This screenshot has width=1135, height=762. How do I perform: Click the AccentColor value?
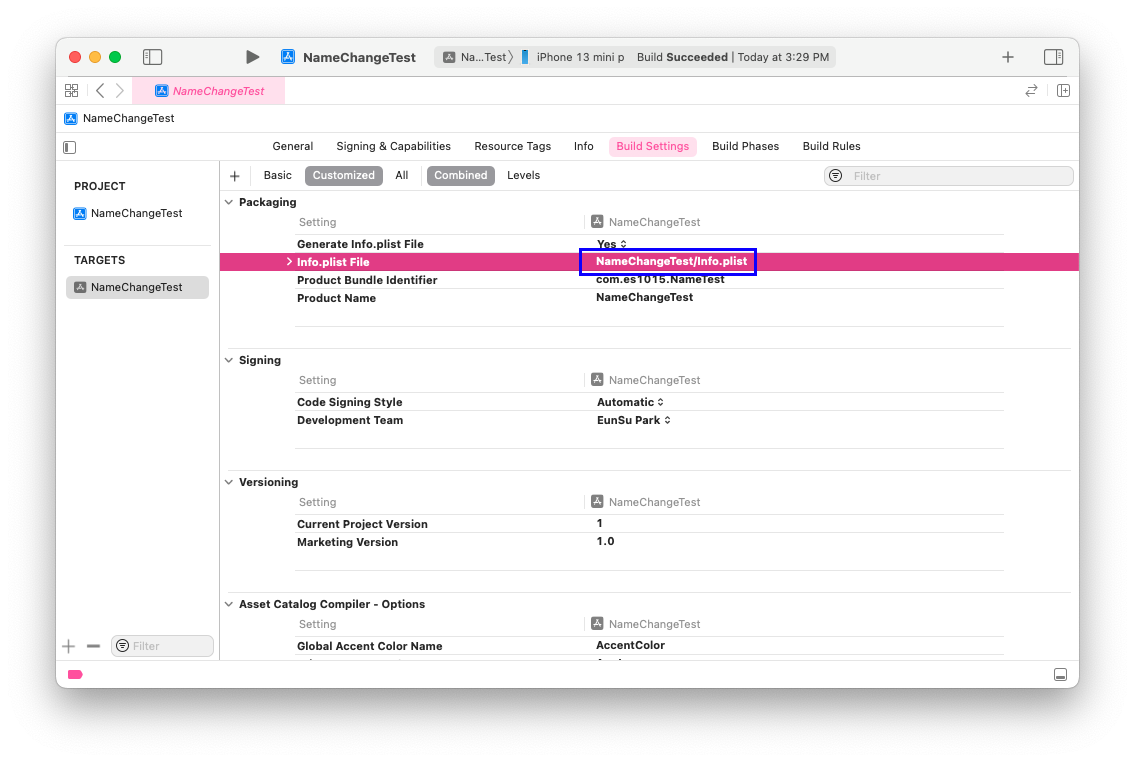coord(630,645)
